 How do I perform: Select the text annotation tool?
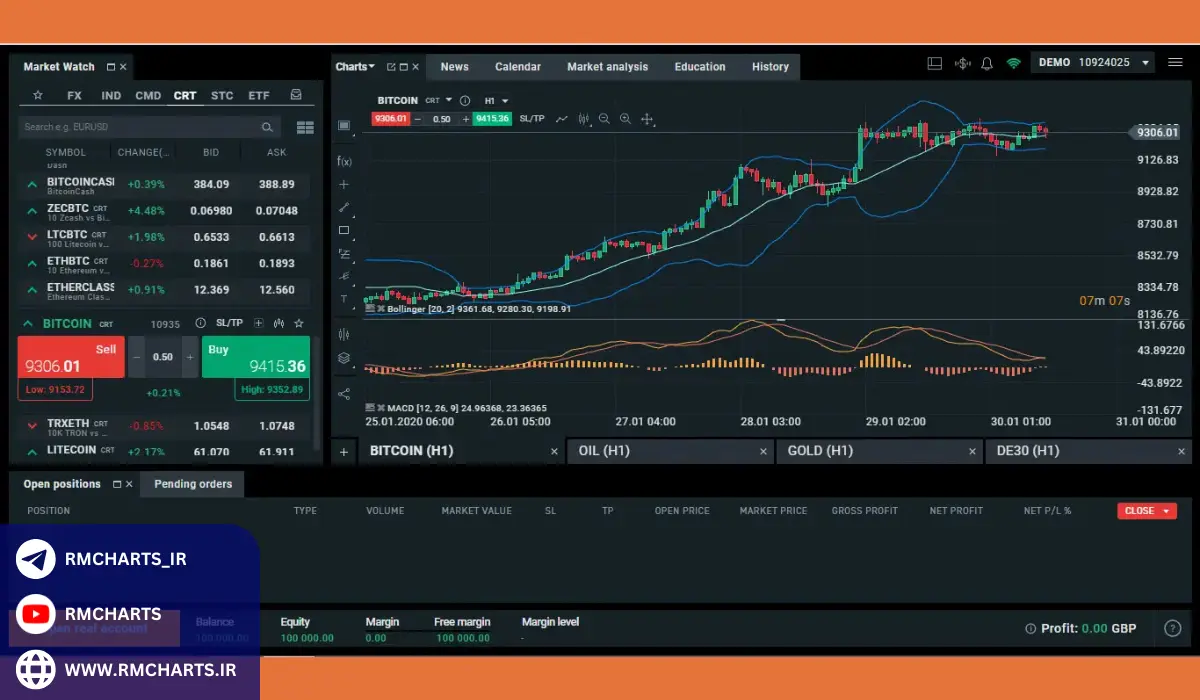coord(344,299)
